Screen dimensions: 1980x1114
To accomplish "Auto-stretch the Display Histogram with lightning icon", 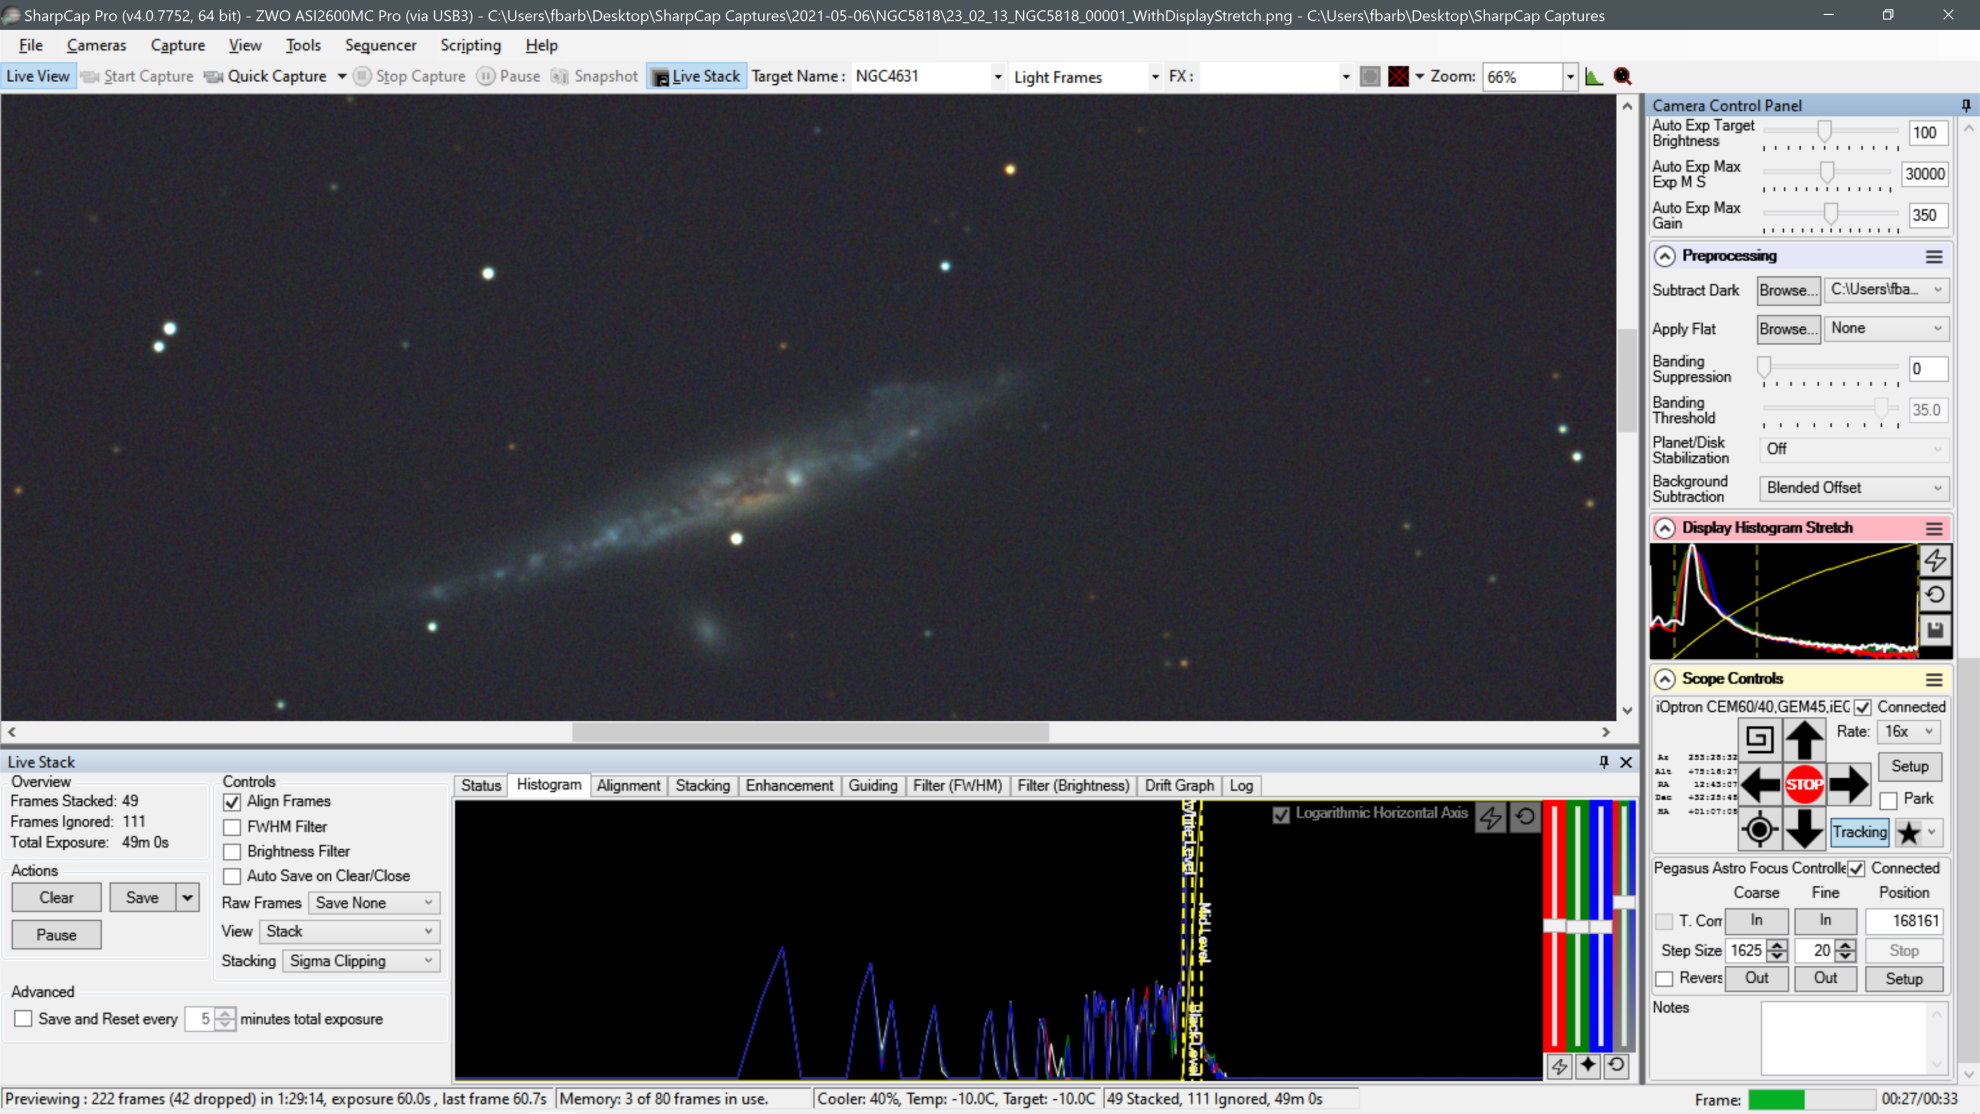I will 1935,561.
